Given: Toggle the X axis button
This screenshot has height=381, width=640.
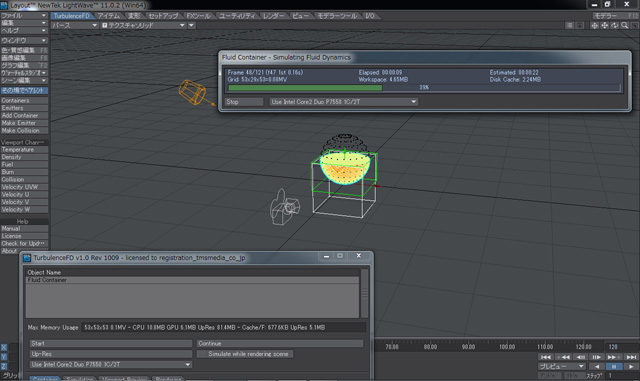Looking at the screenshot, I should tap(4, 348).
